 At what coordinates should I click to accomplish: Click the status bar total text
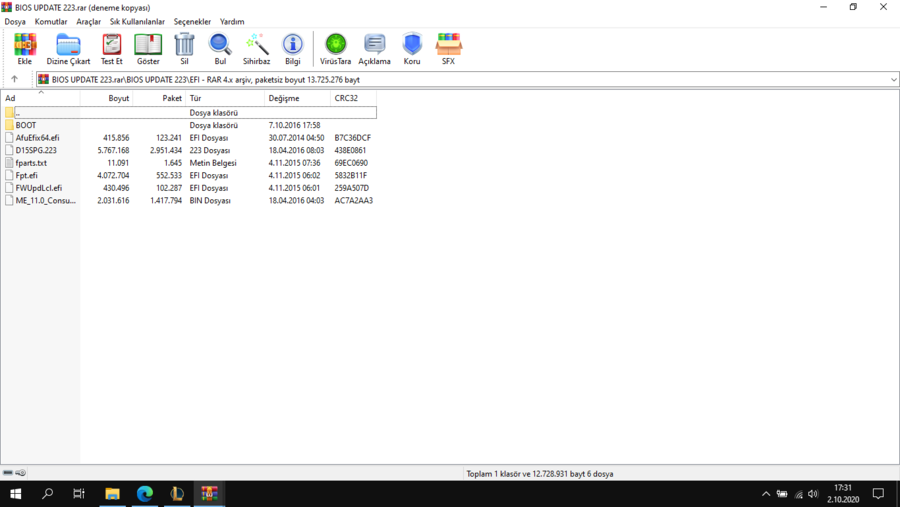(x=540, y=474)
